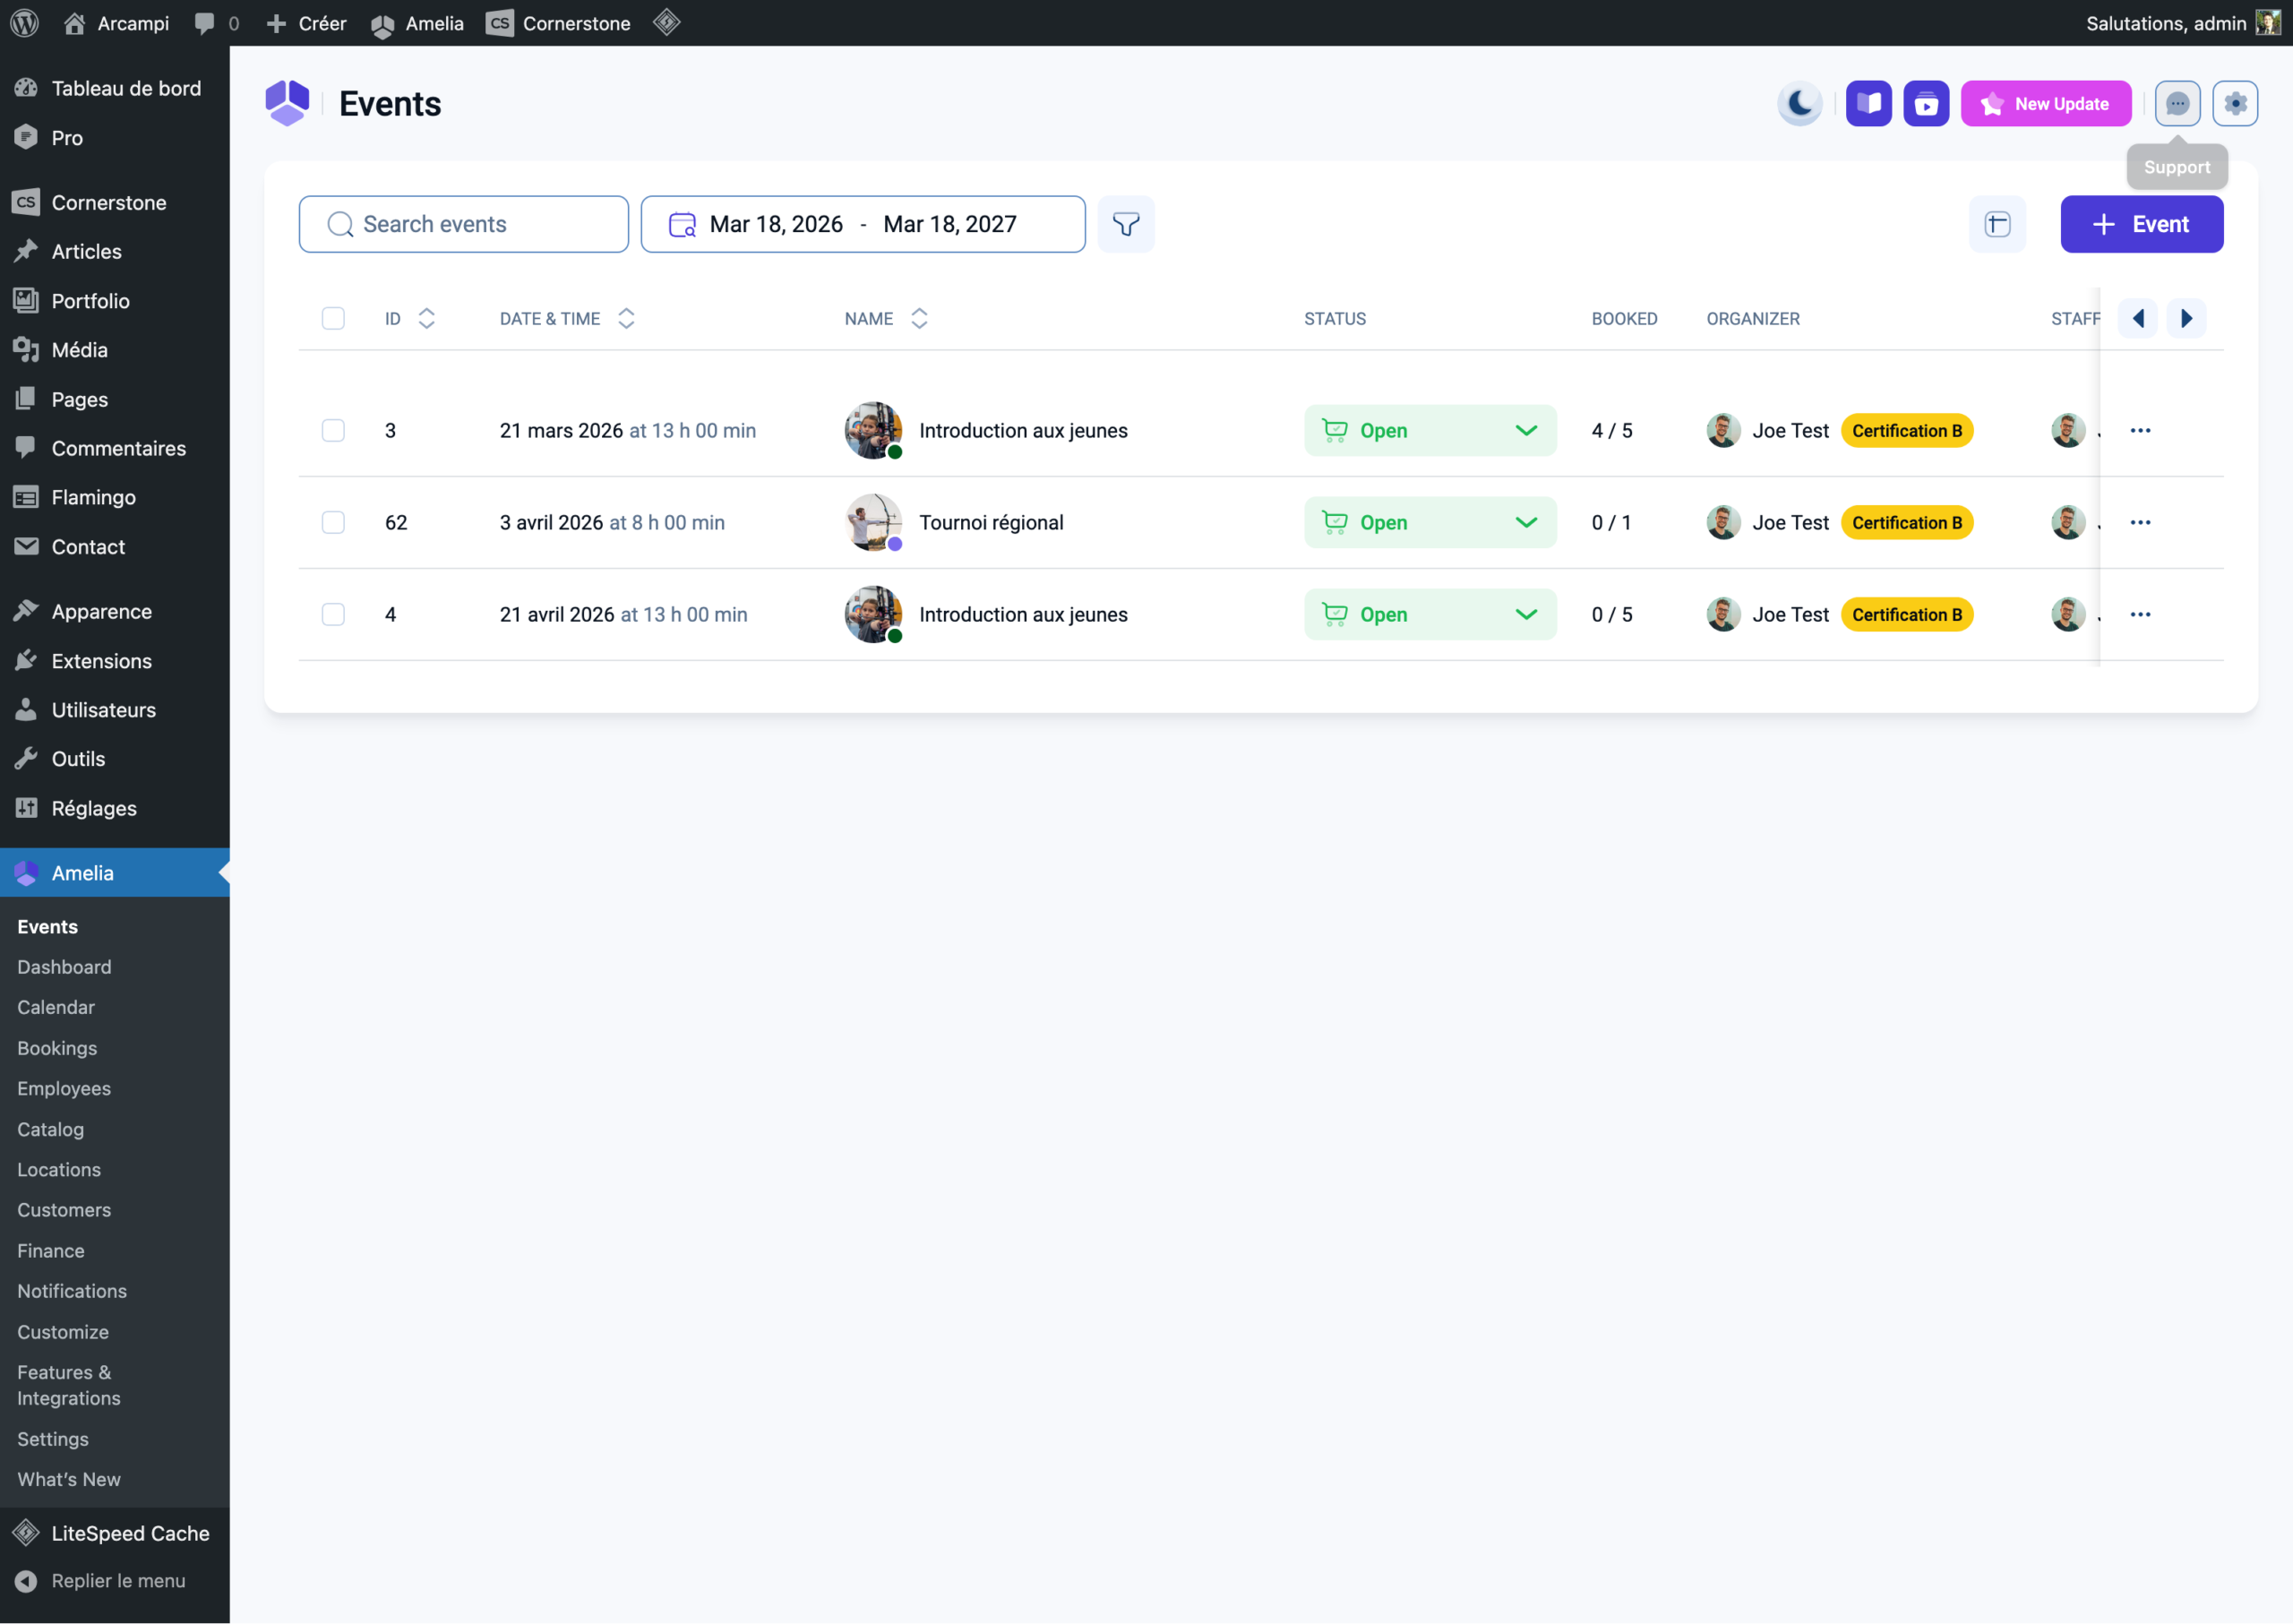Click the add Event button
The image size is (2293, 1624).
[x=2140, y=224]
